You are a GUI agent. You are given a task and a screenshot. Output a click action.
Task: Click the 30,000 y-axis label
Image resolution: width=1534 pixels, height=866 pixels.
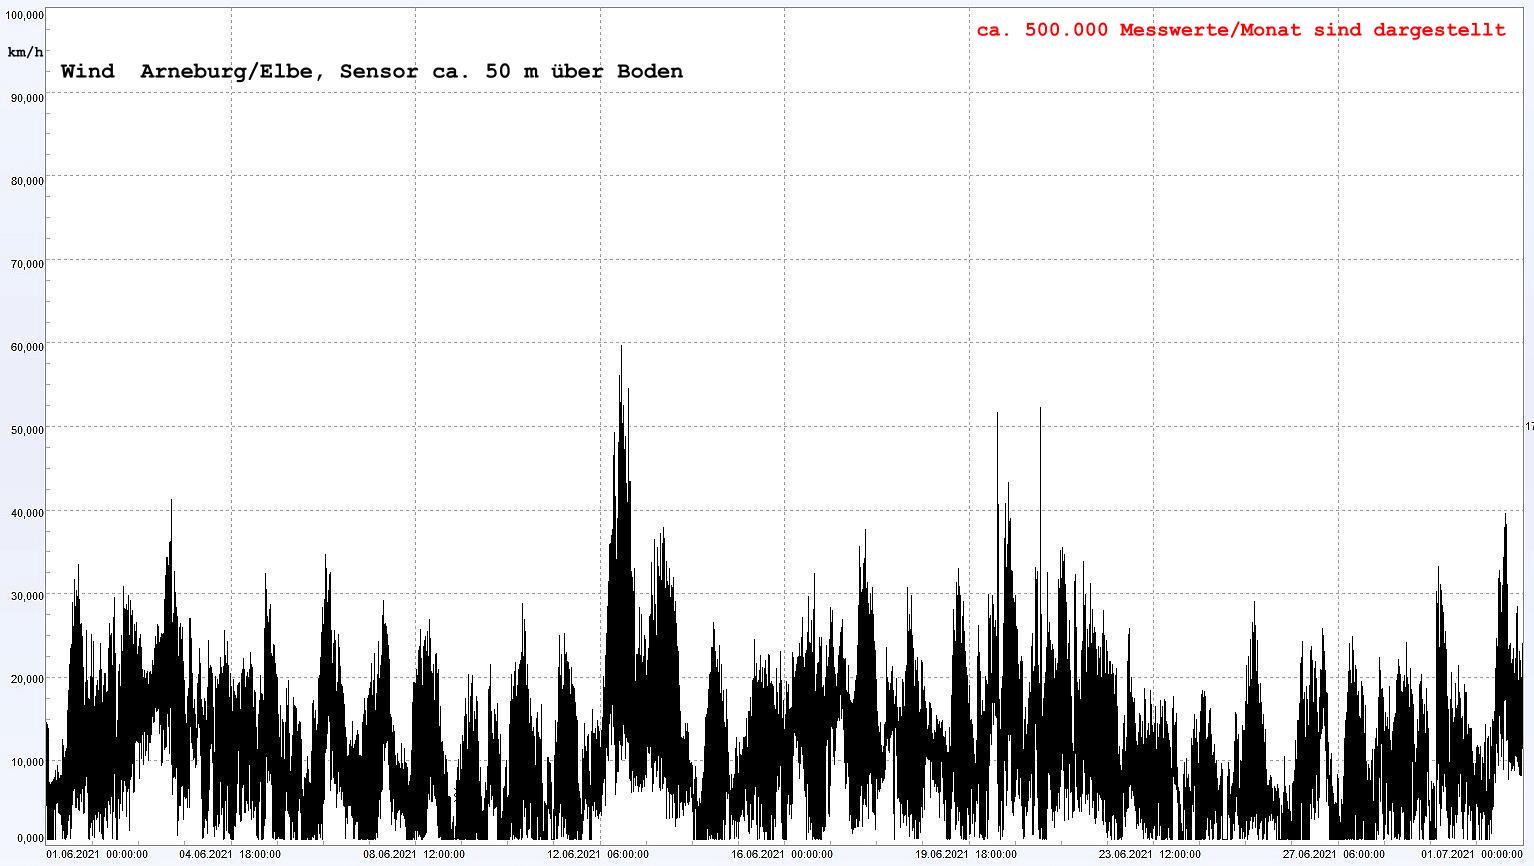[x=25, y=596]
